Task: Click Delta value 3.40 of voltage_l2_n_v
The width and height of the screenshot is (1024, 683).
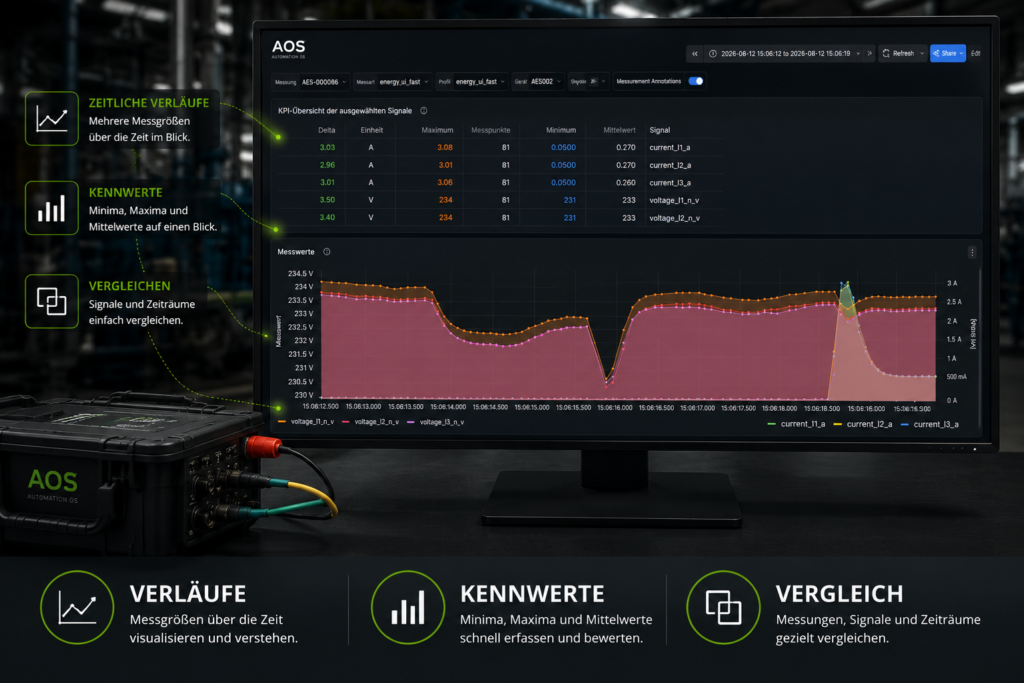Action: [x=327, y=217]
